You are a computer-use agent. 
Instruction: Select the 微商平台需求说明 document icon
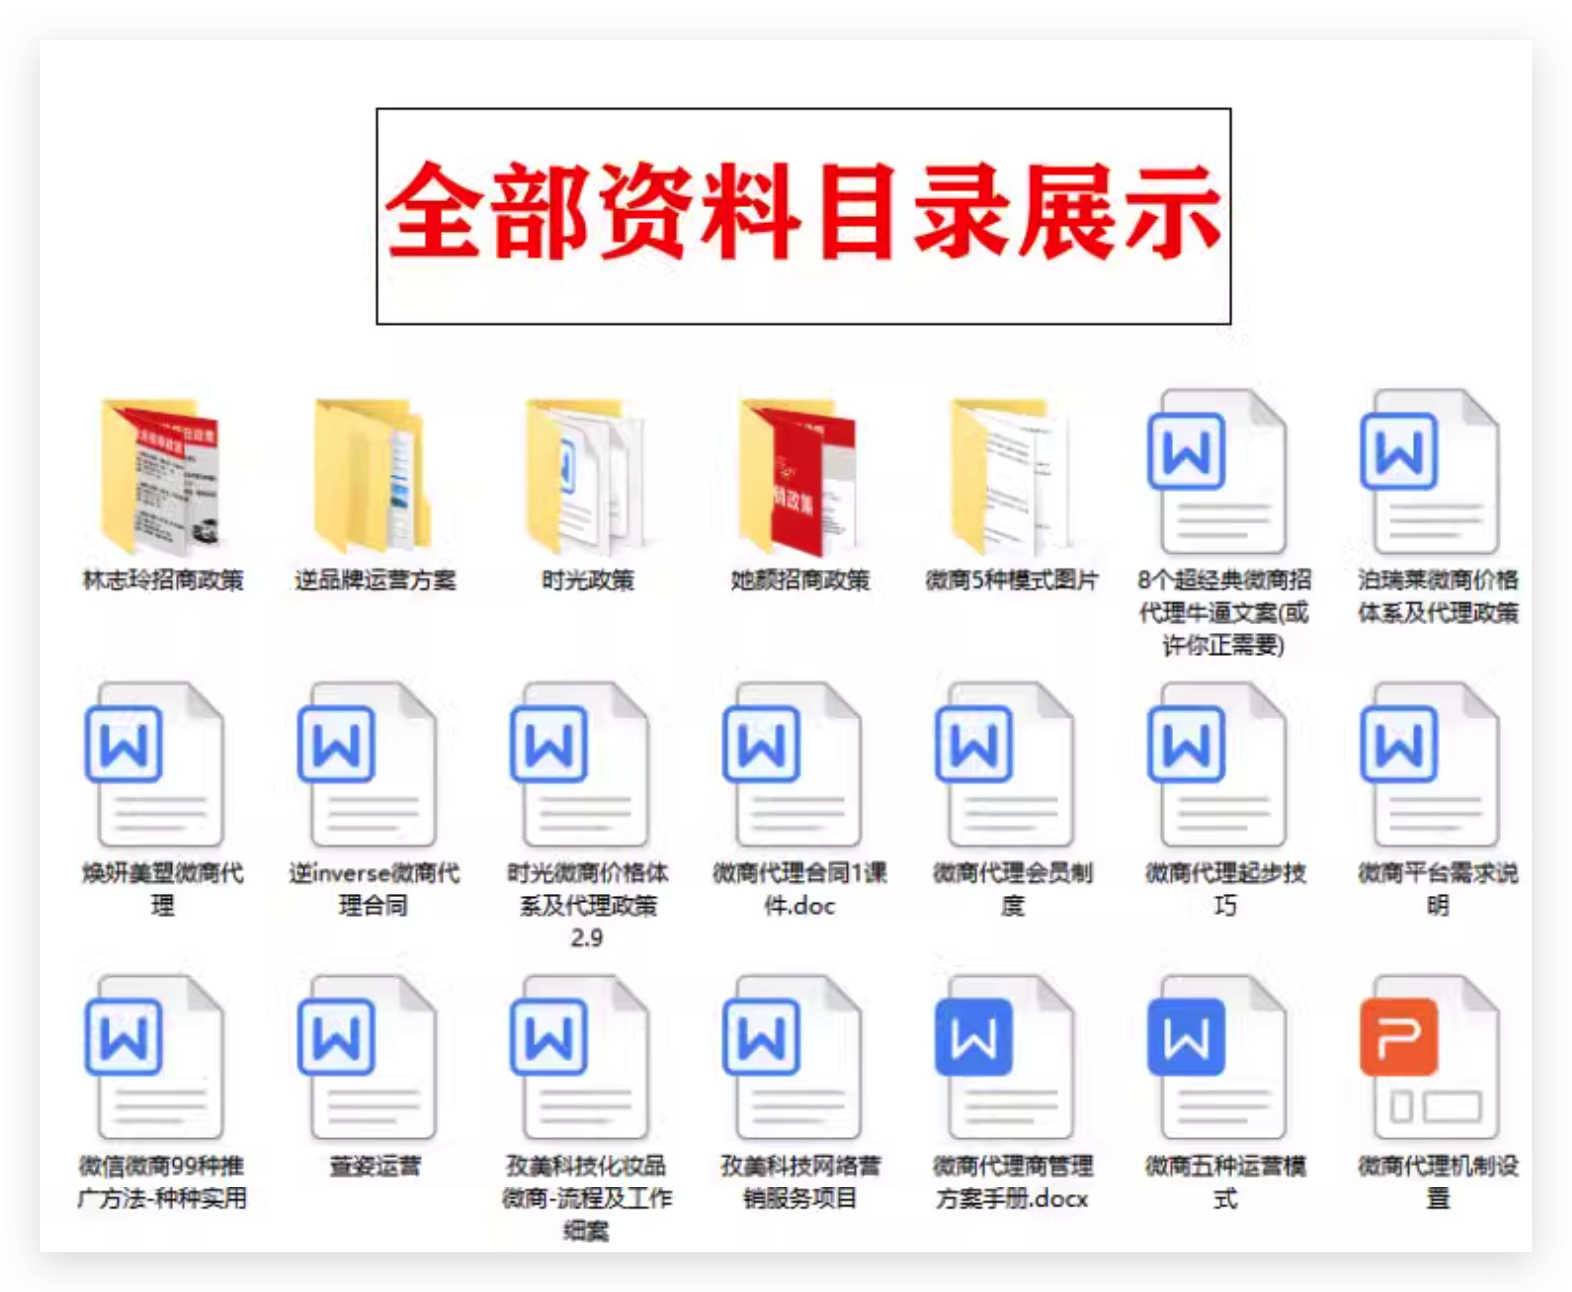coord(1430,765)
